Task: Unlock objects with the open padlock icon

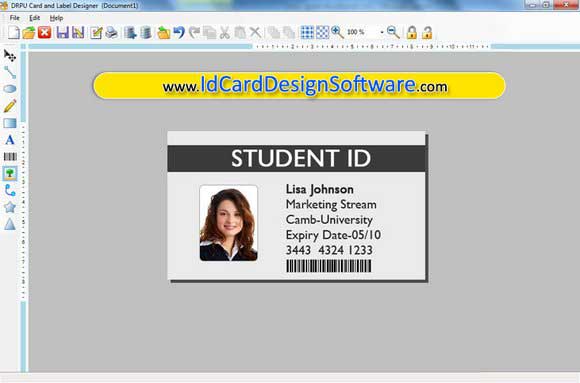Action: click(x=427, y=33)
